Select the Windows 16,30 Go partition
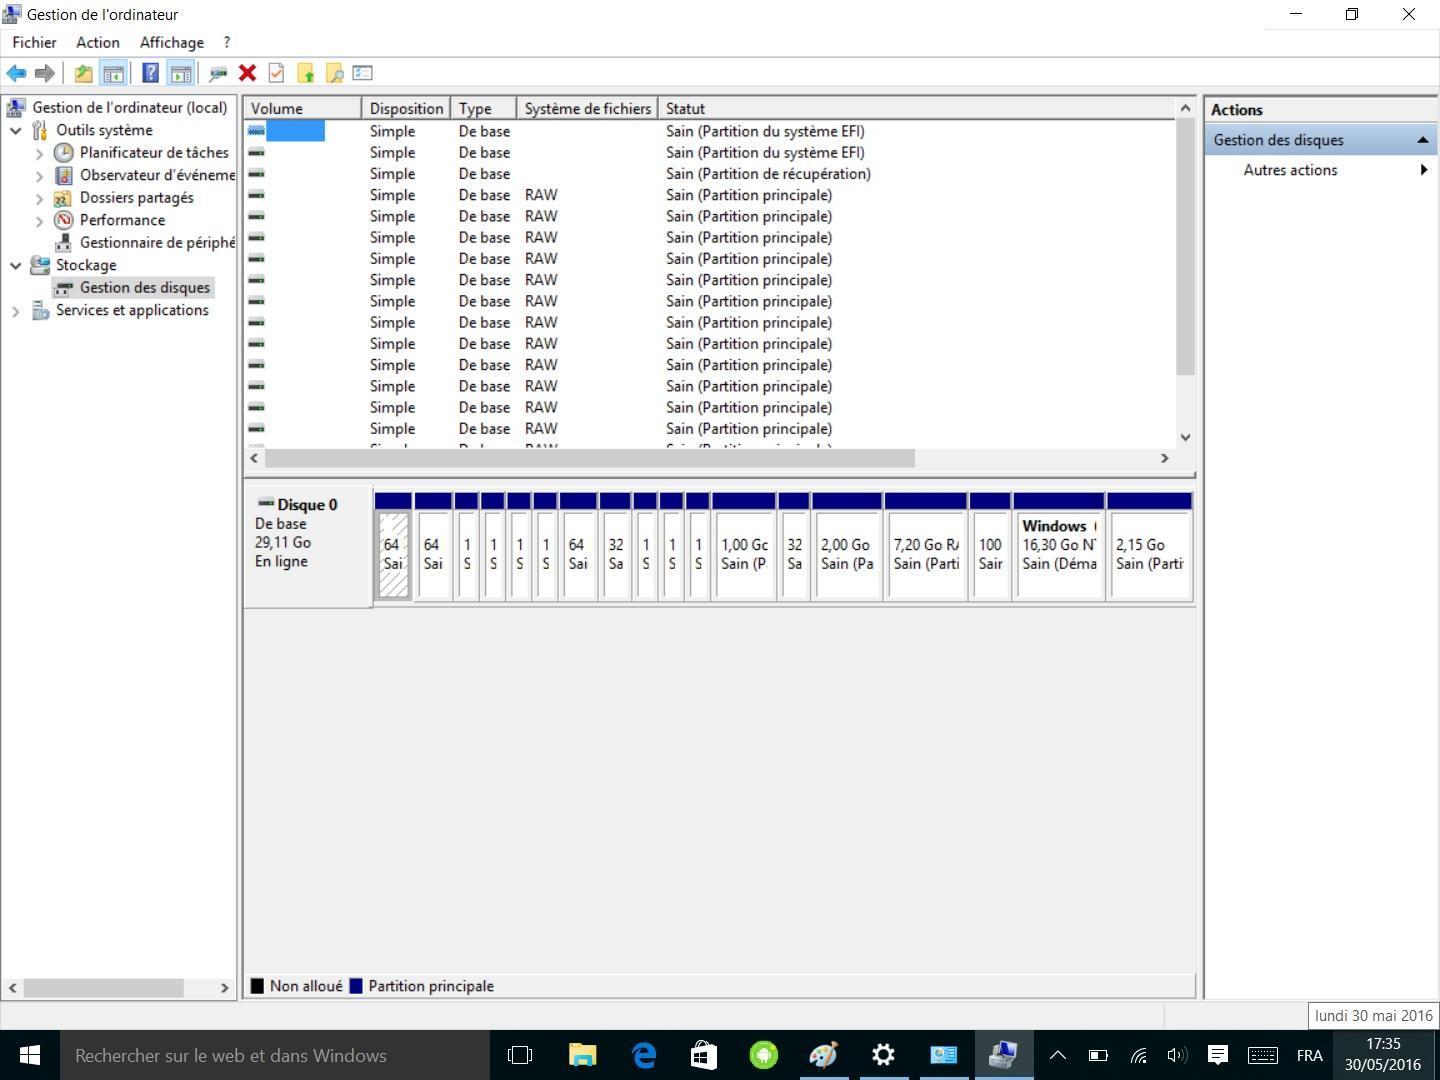 [x=1058, y=555]
